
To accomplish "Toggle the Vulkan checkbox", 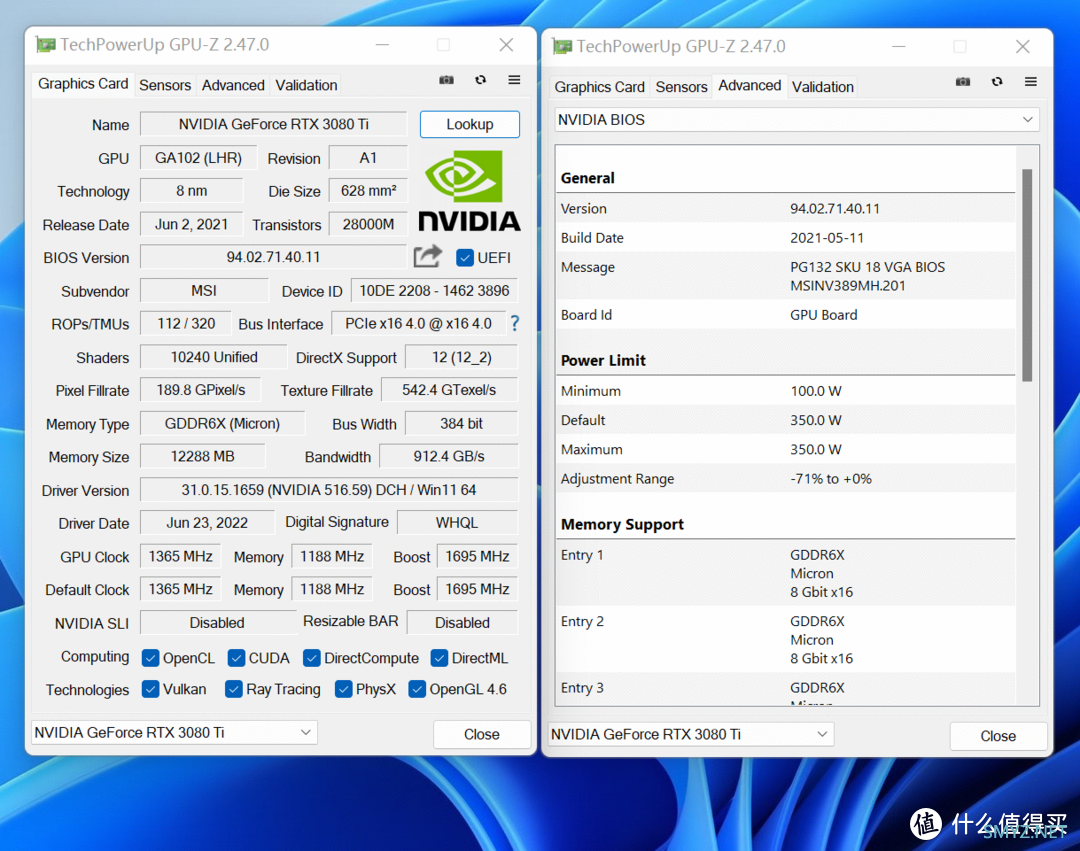I will click(x=150, y=689).
